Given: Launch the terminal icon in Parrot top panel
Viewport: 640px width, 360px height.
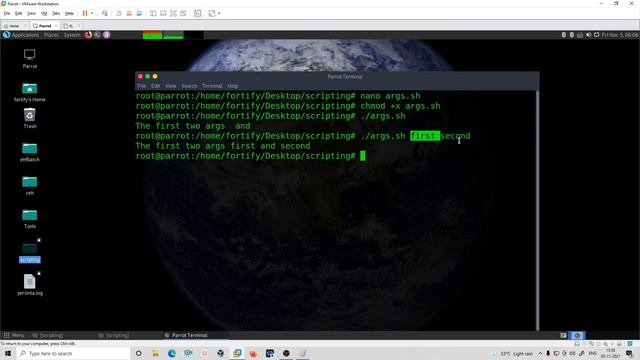Looking at the screenshot, I should click(98, 35).
